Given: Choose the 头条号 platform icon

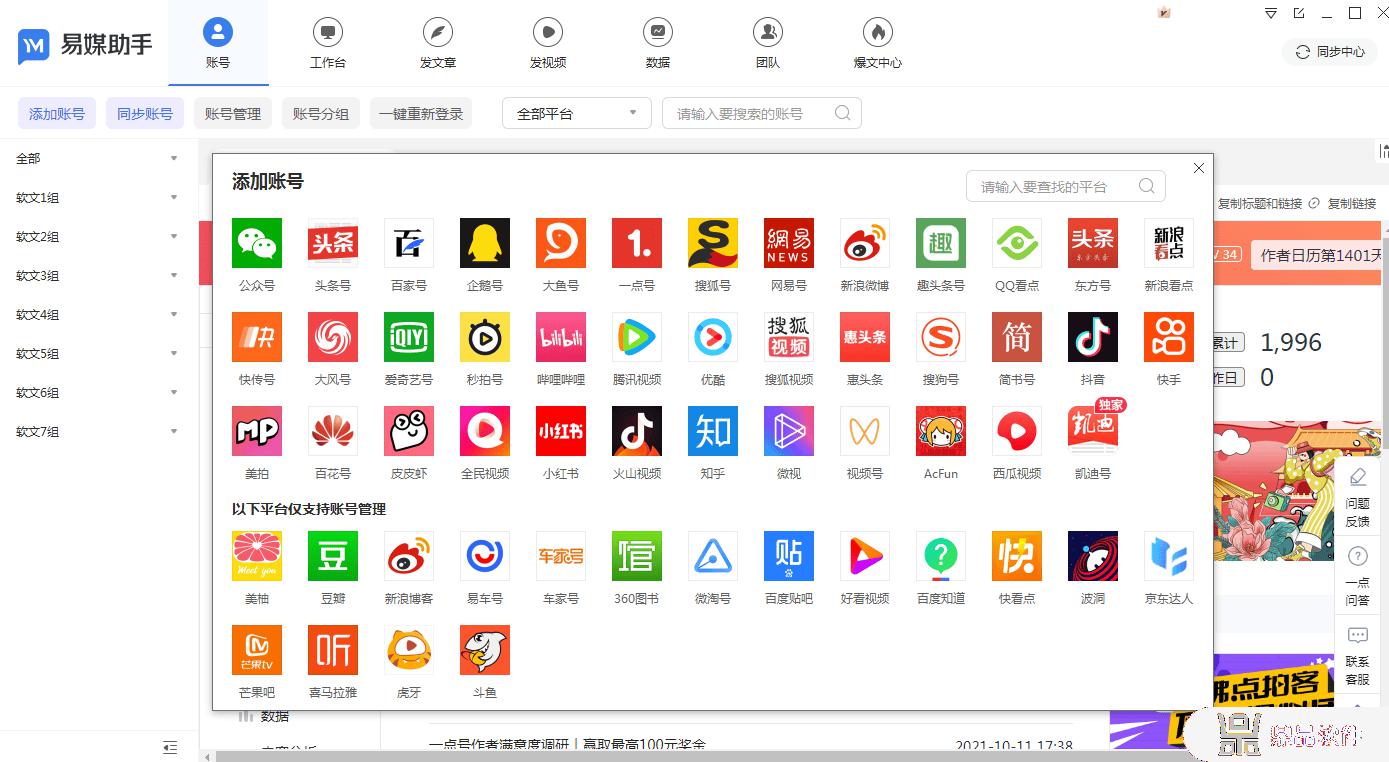Looking at the screenshot, I should [x=333, y=243].
